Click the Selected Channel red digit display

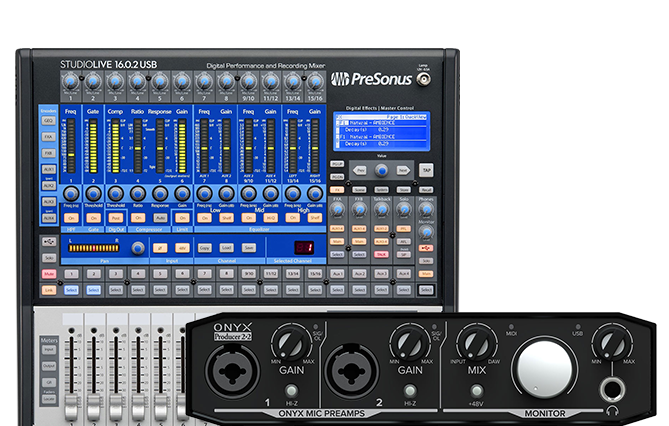[x=304, y=248]
